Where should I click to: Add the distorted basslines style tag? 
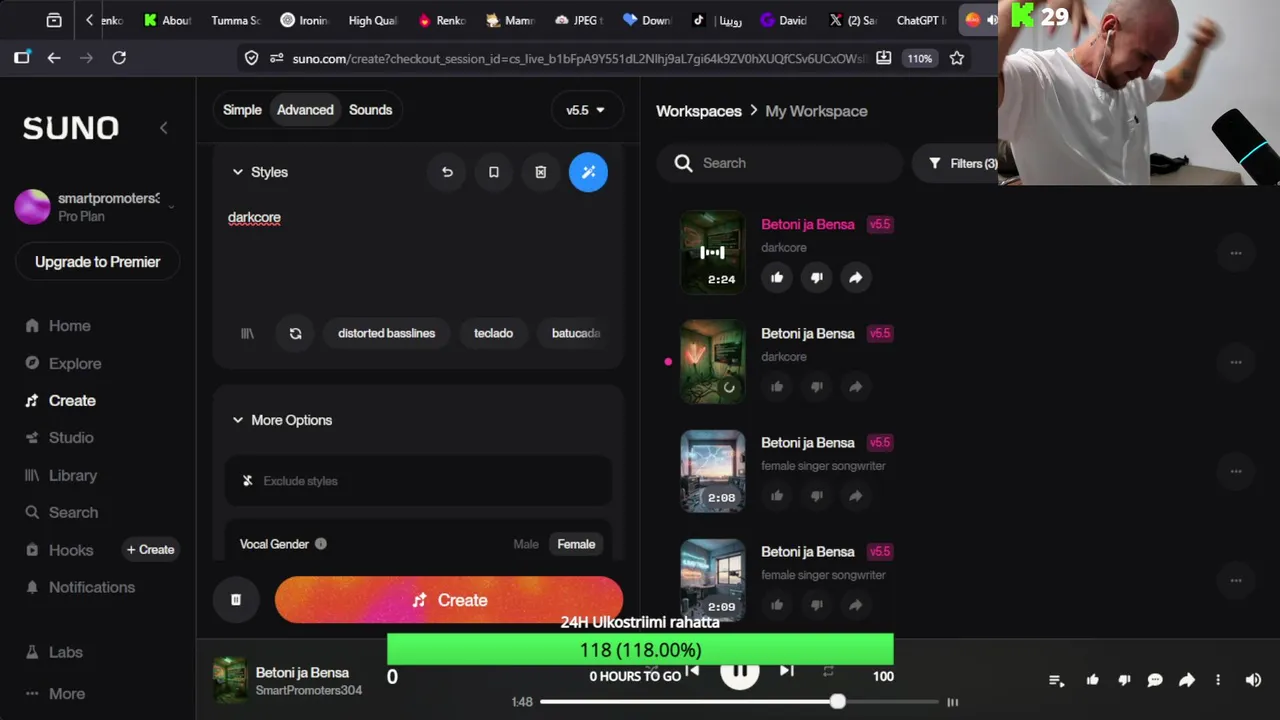(387, 333)
